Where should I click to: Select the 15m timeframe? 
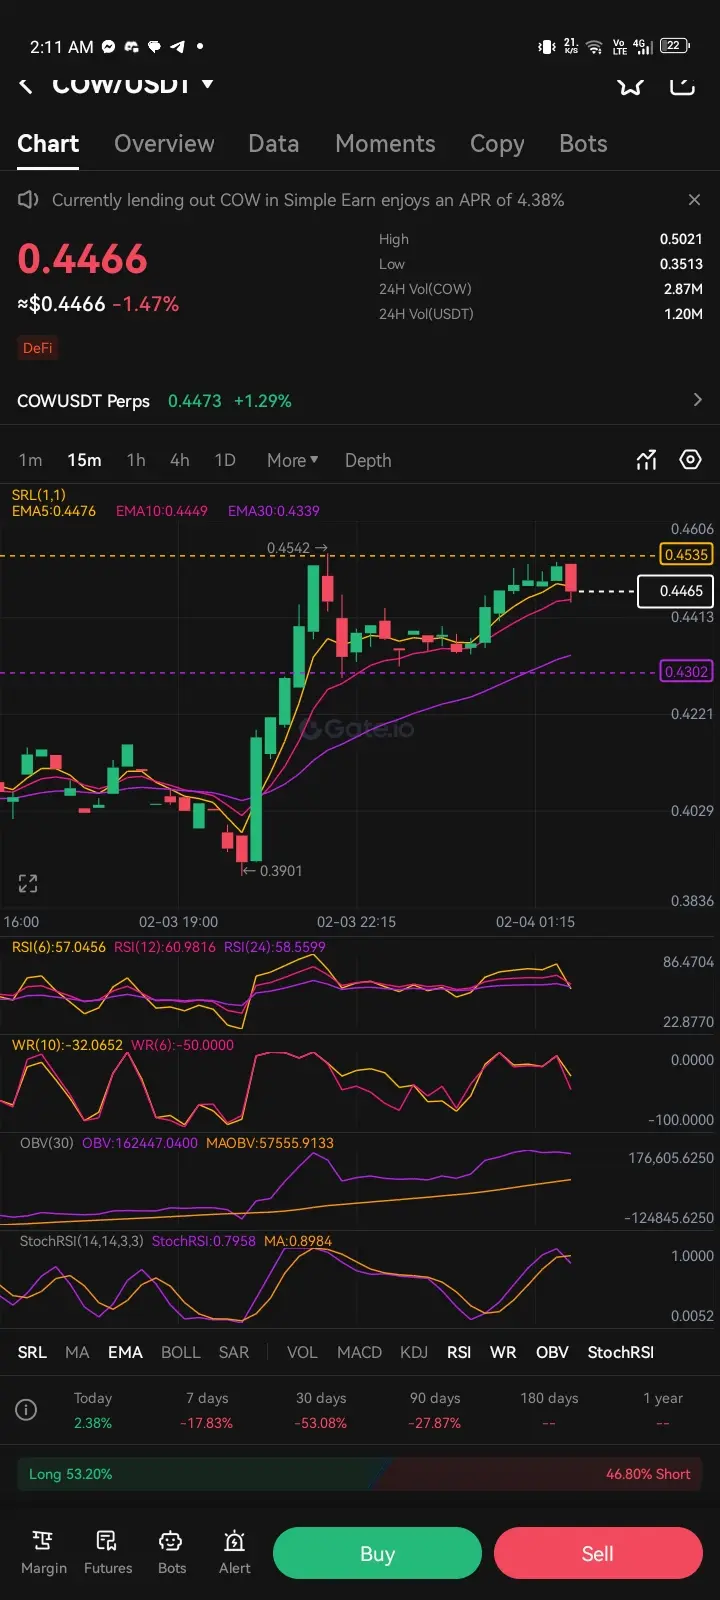84,461
